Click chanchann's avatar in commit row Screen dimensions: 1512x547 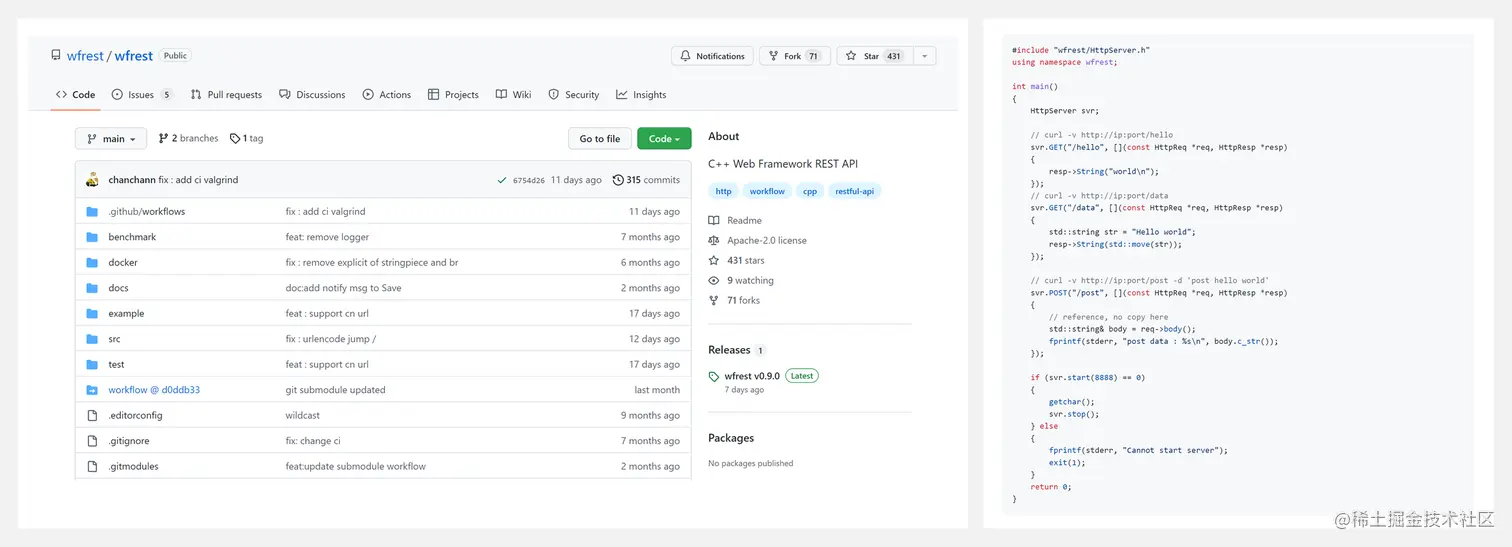(92, 180)
